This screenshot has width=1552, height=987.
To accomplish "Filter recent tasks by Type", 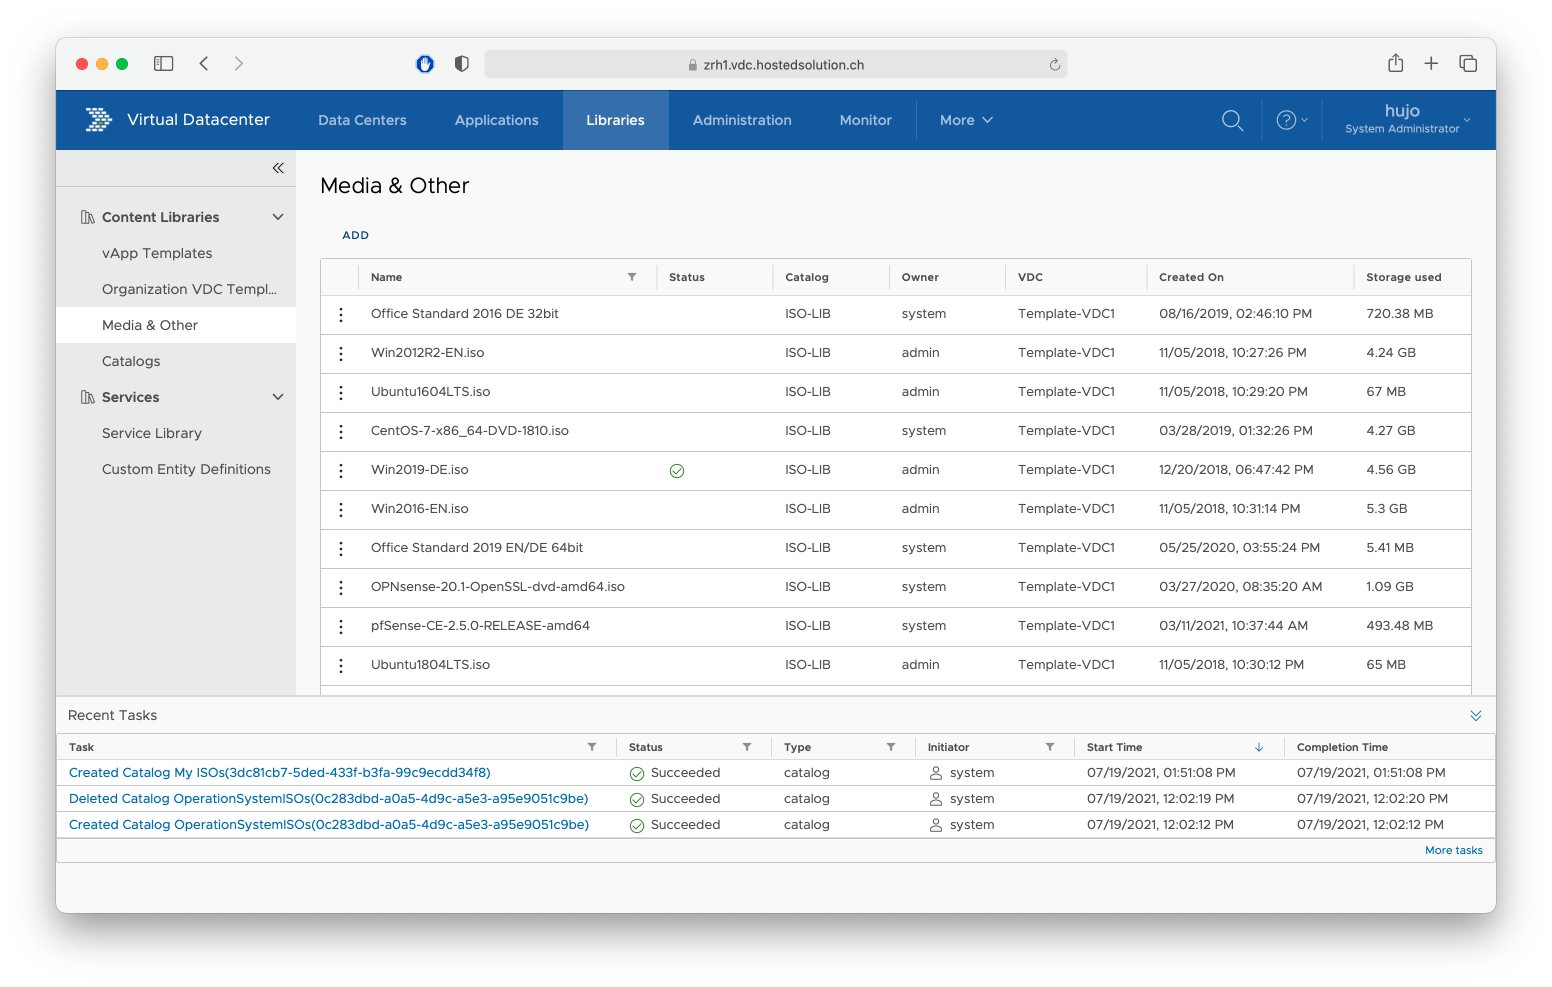I will coord(891,747).
